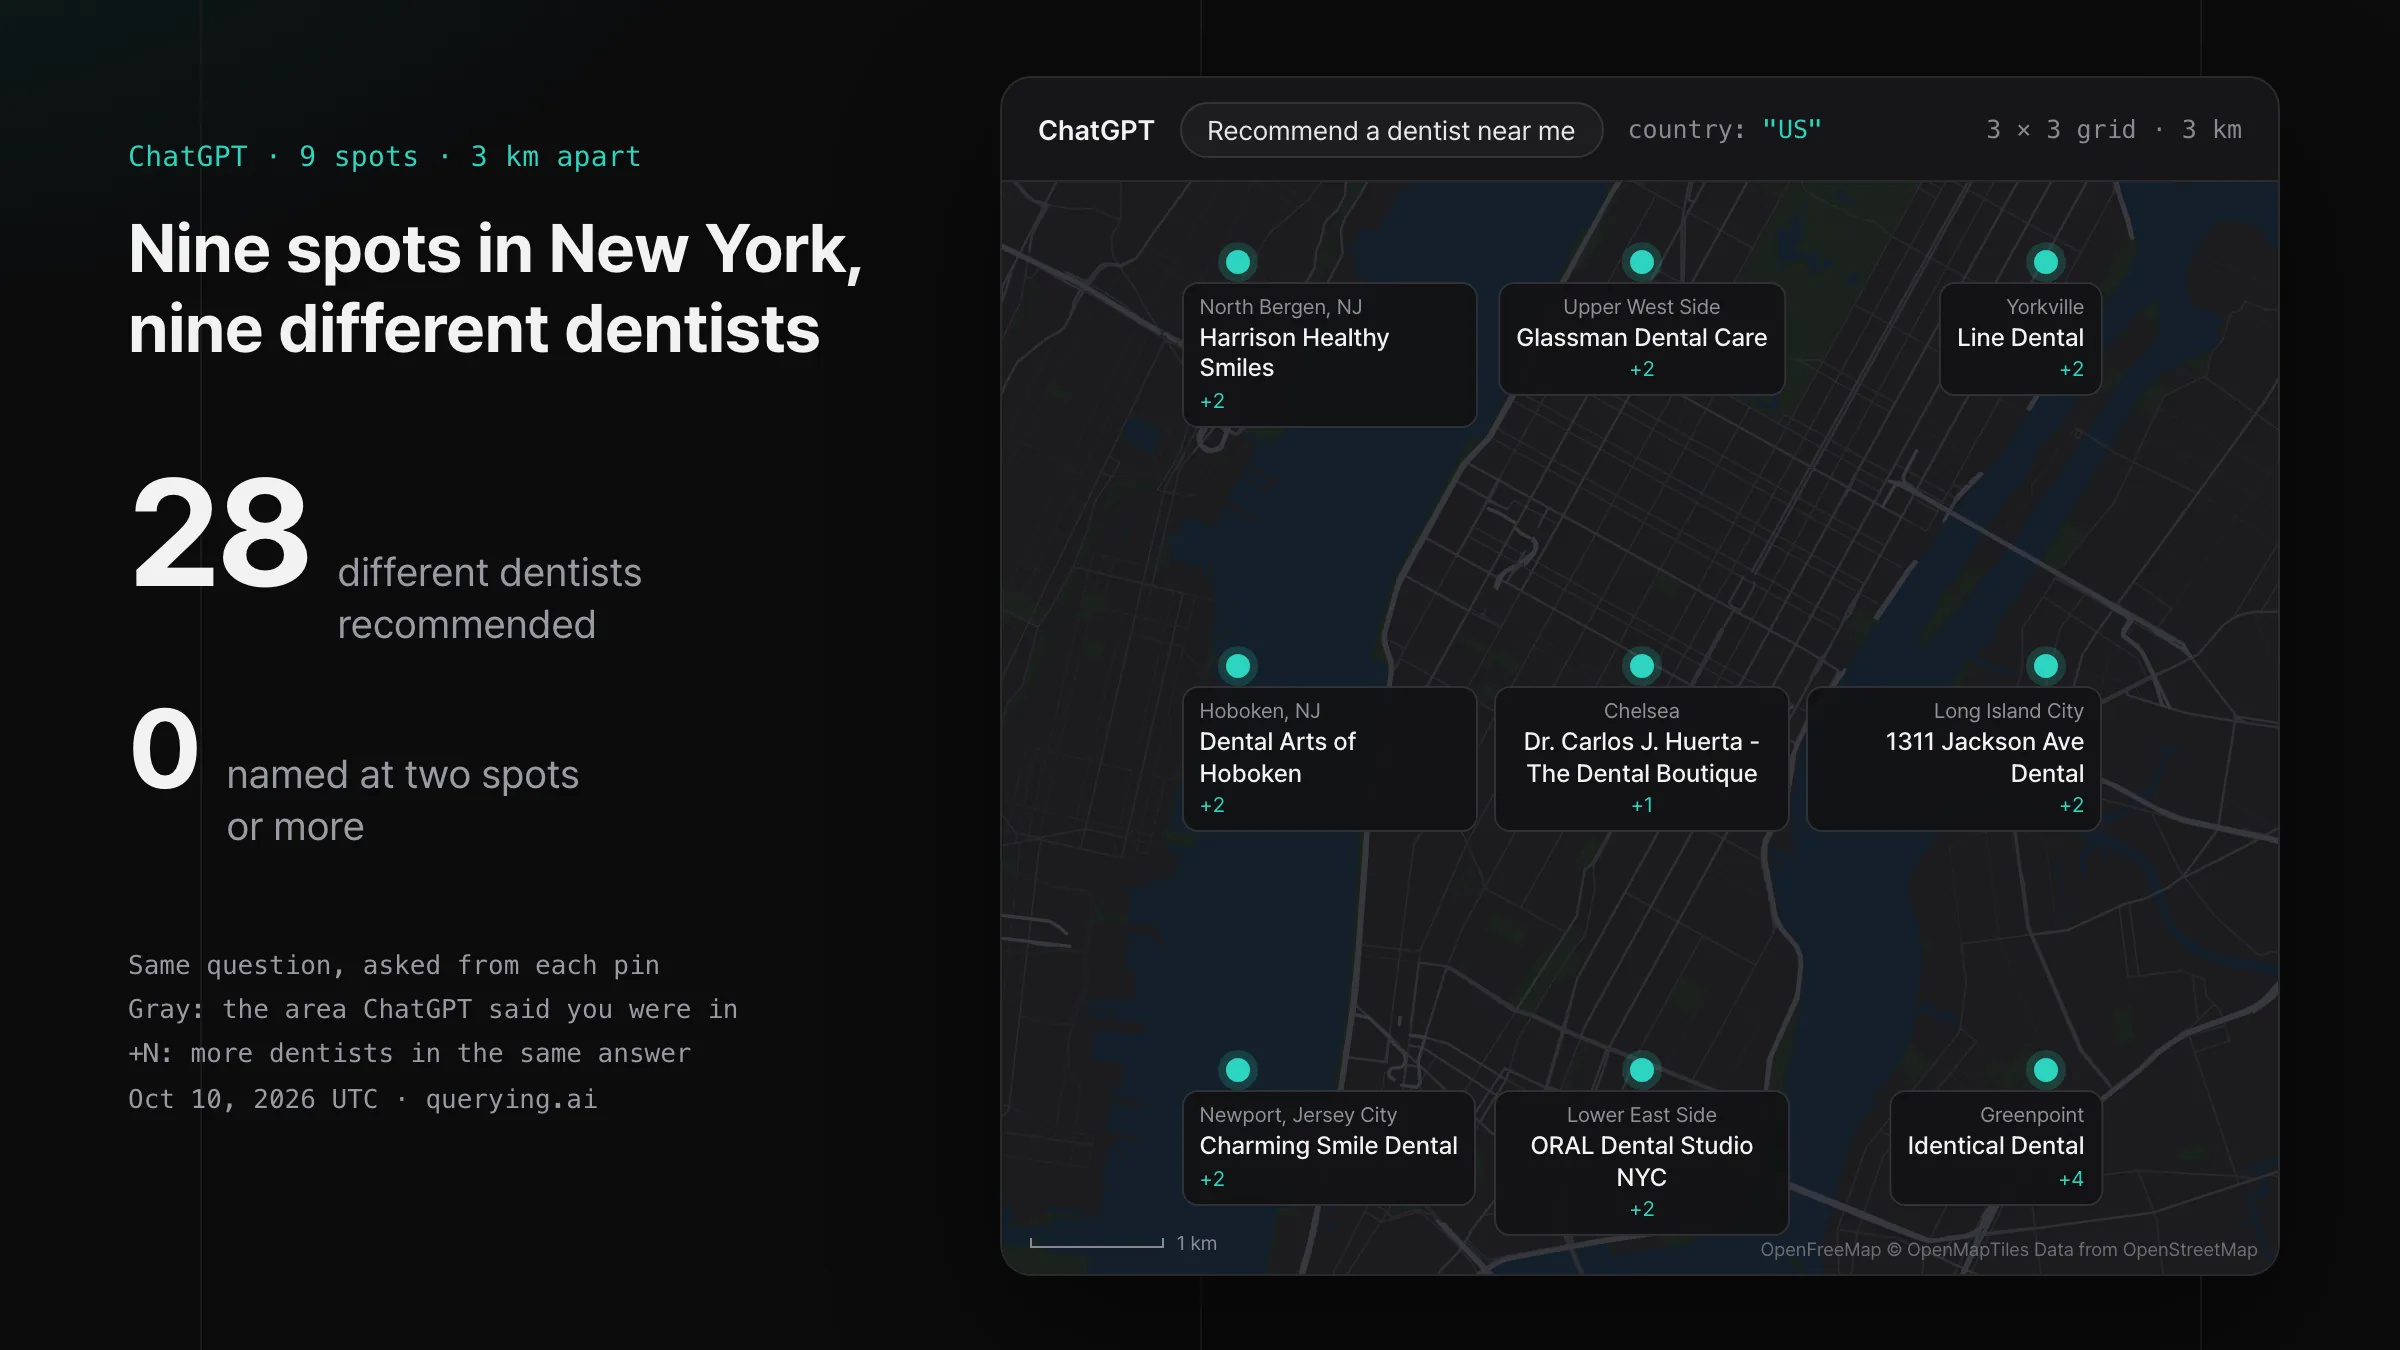This screenshot has height=1350, width=2400.
Task: Click the map pin above North Bergen, NJ
Action: click(x=1238, y=262)
